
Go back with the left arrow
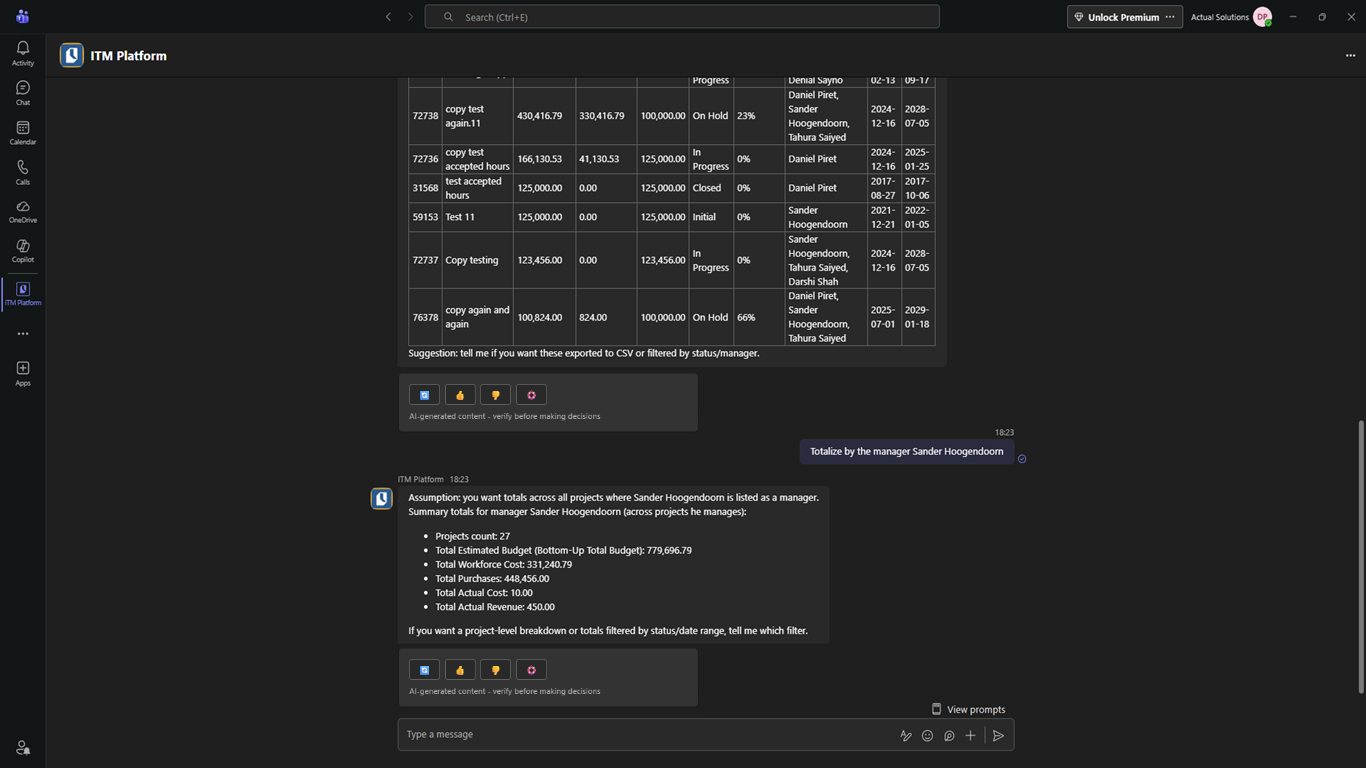[389, 17]
